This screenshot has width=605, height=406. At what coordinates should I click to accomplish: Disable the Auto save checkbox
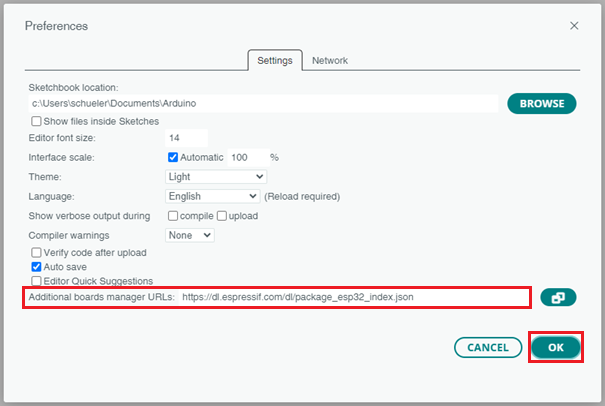coord(37,267)
